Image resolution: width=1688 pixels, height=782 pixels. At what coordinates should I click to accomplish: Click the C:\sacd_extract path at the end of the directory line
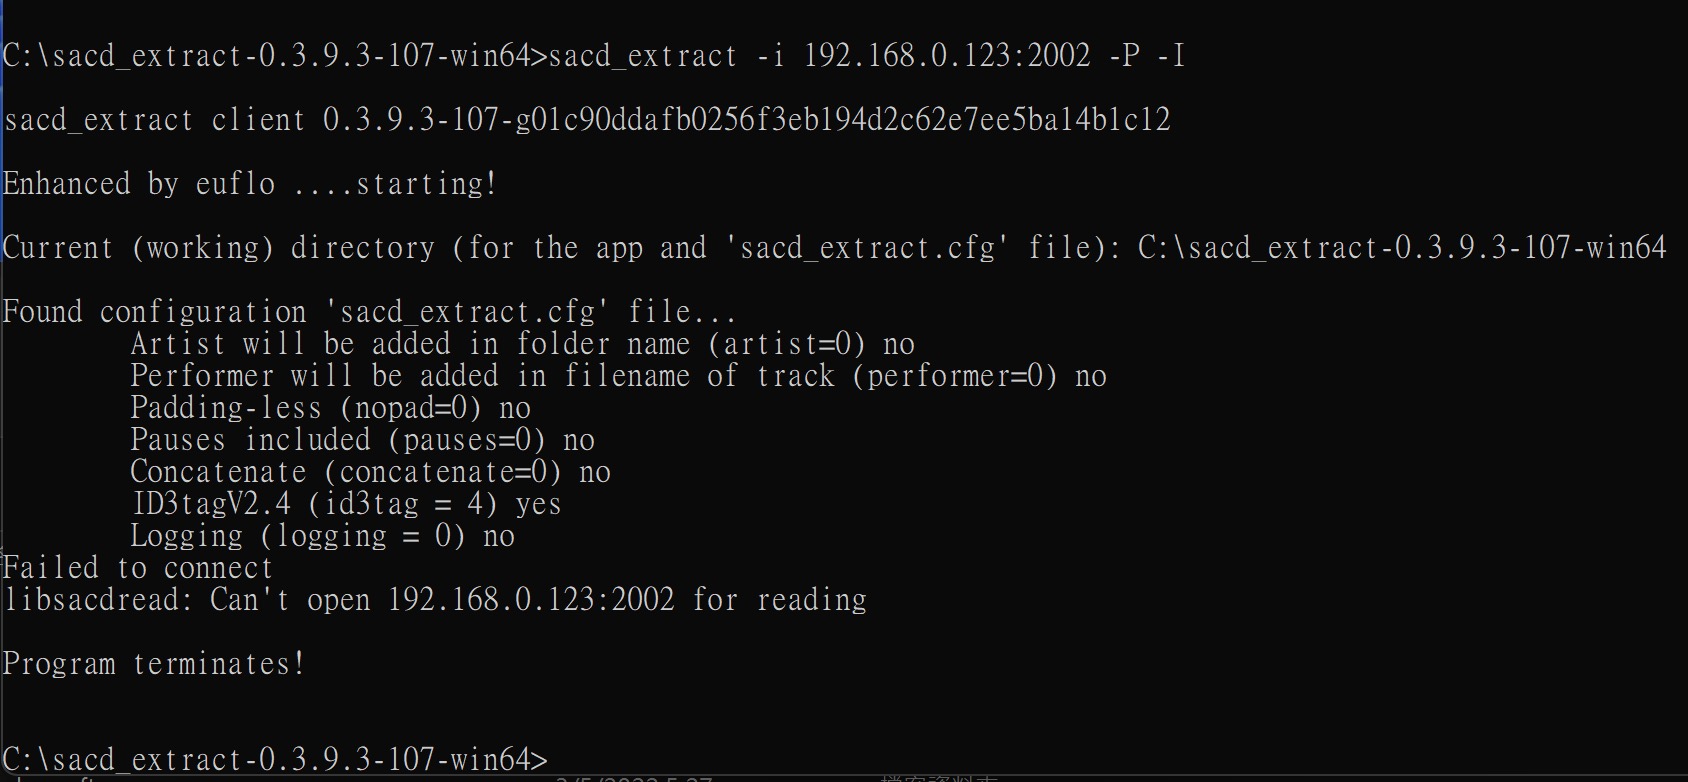pos(1402,248)
